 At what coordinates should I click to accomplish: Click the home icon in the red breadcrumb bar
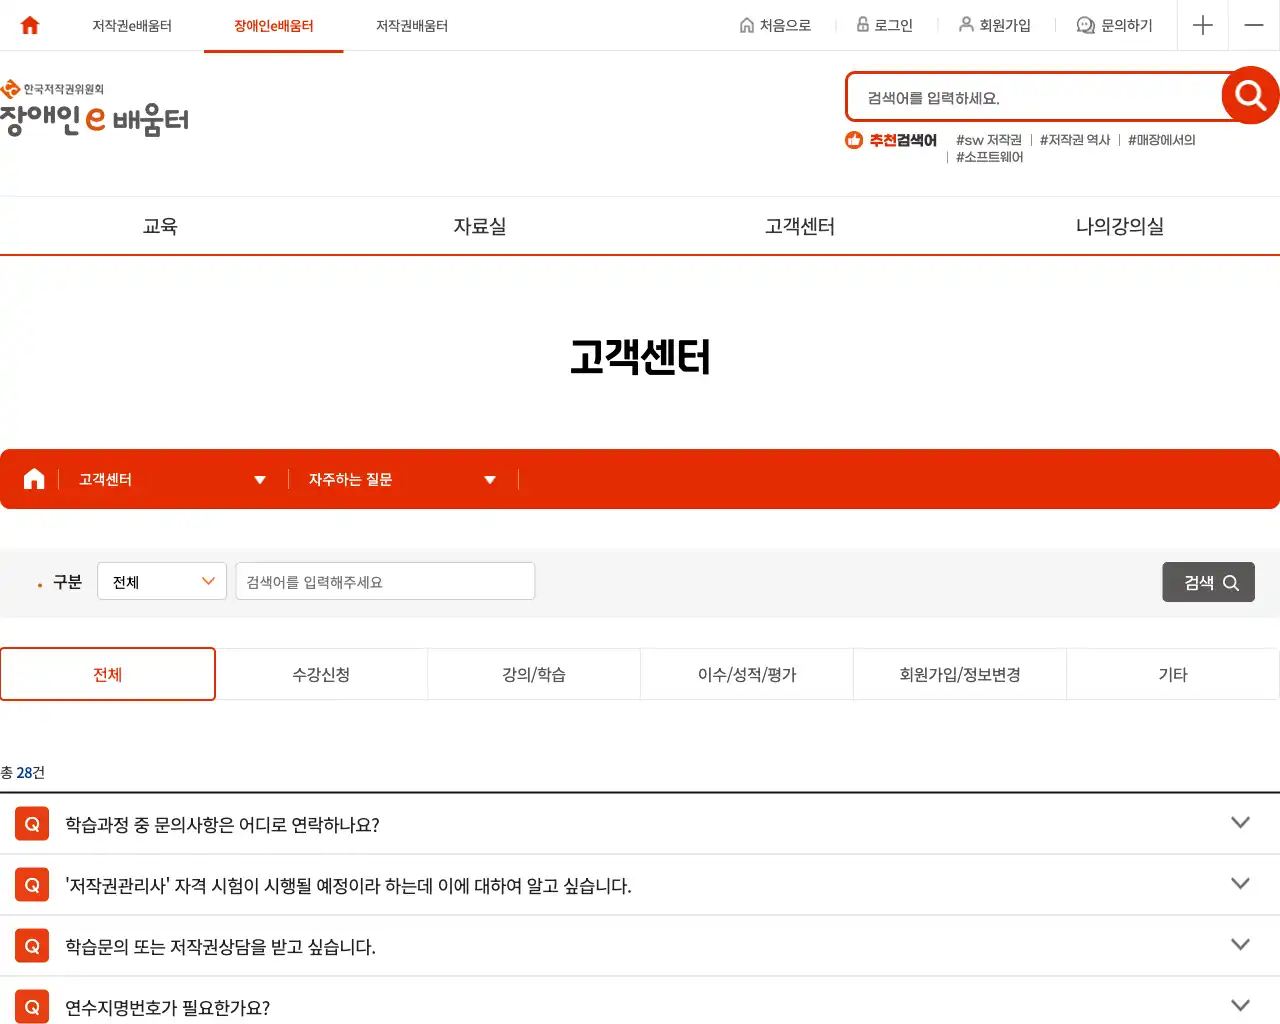pos(33,478)
